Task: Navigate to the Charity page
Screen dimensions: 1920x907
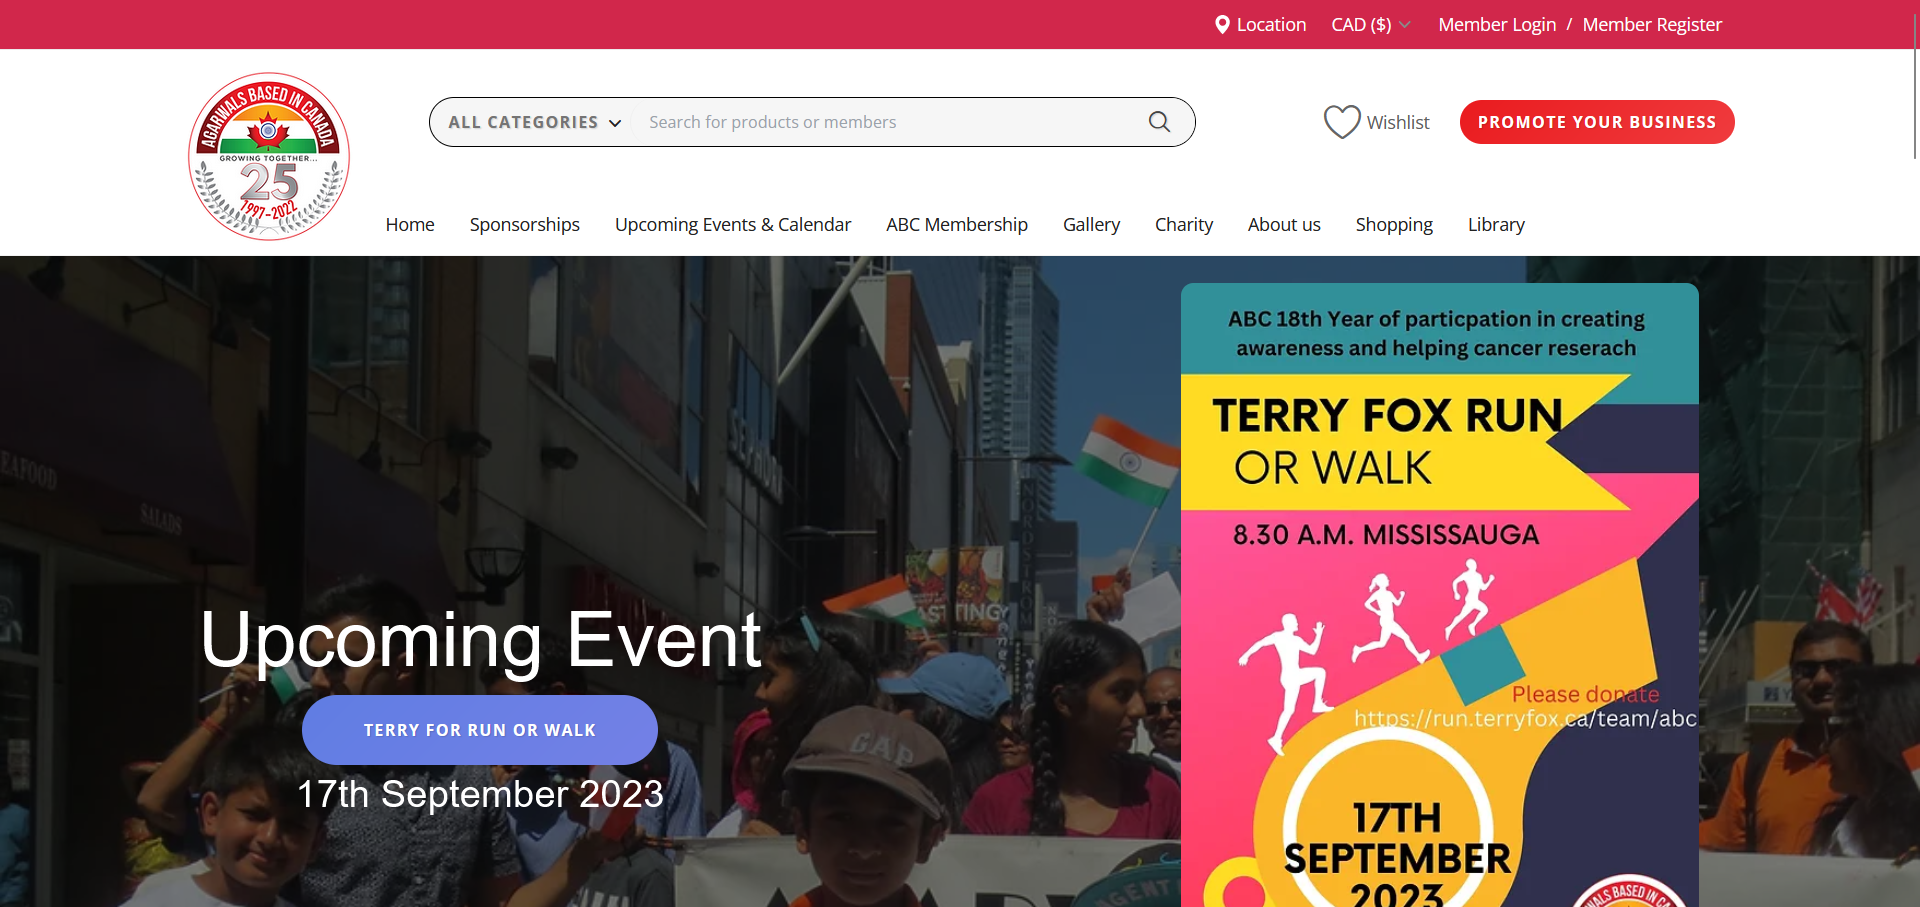Action: pyautogui.click(x=1184, y=225)
